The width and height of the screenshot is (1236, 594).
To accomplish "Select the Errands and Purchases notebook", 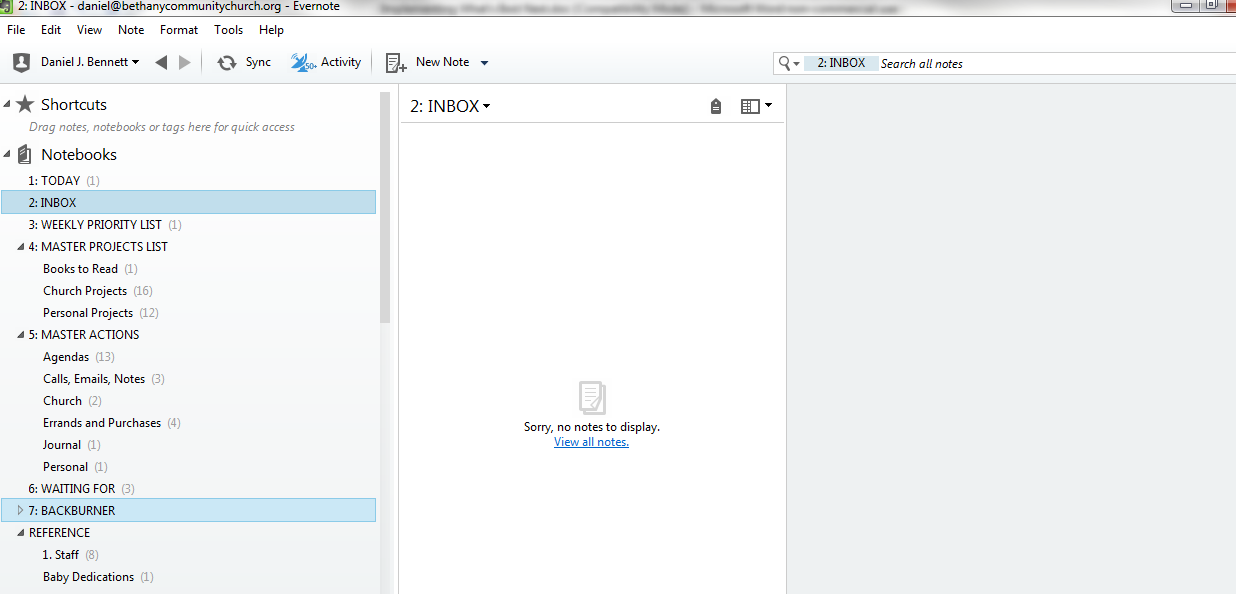I will pyautogui.click(x=189, y=423).
